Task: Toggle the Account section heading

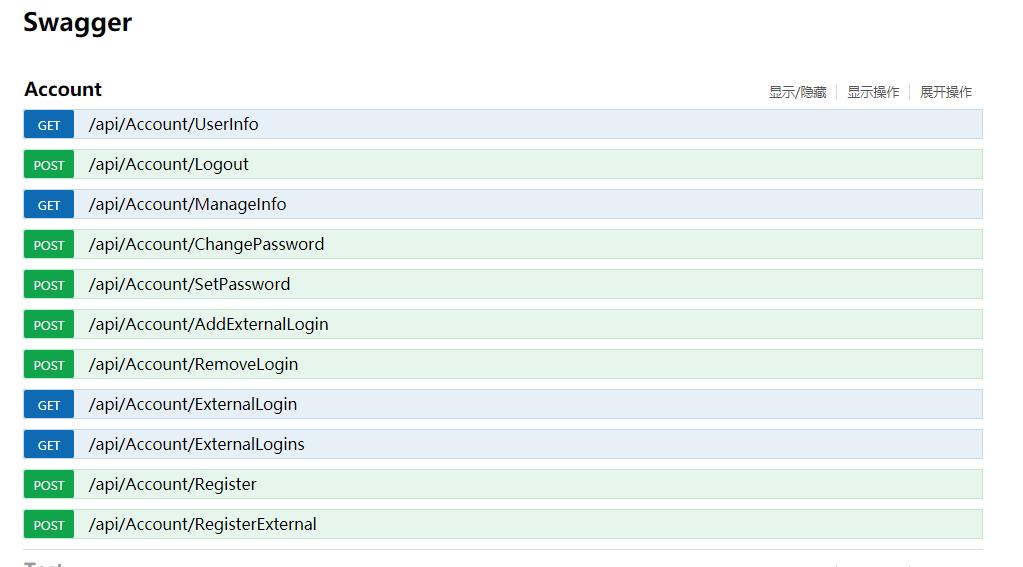Action: 63,89
